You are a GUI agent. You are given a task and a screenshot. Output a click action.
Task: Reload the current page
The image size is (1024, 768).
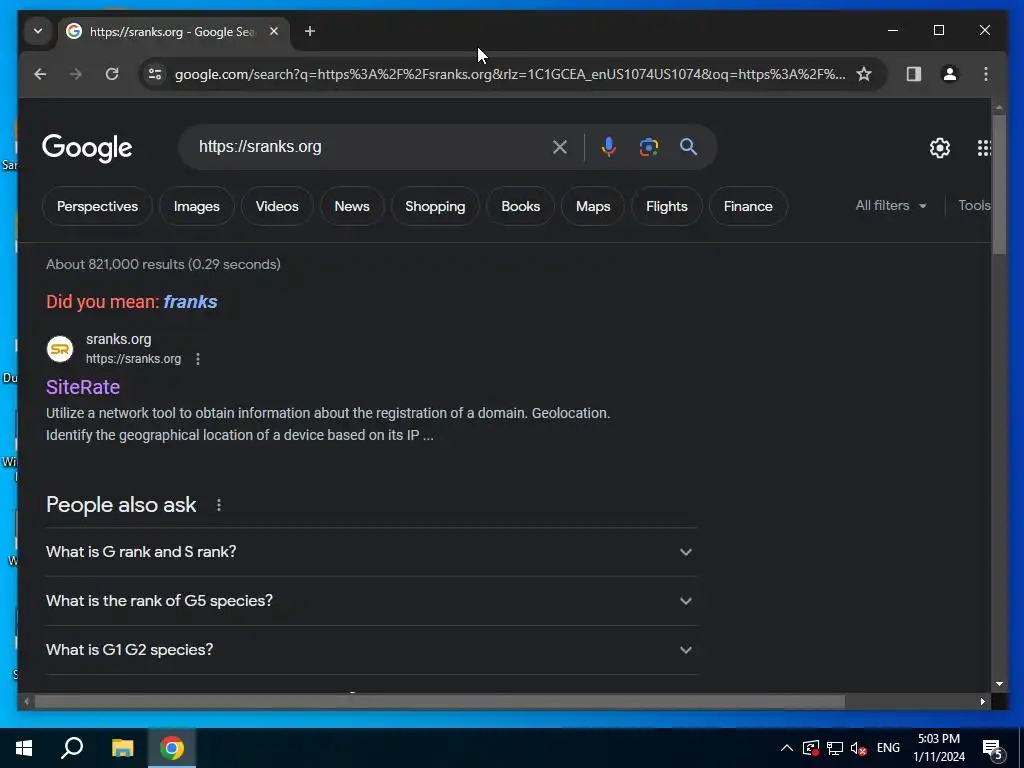(112, 74)
